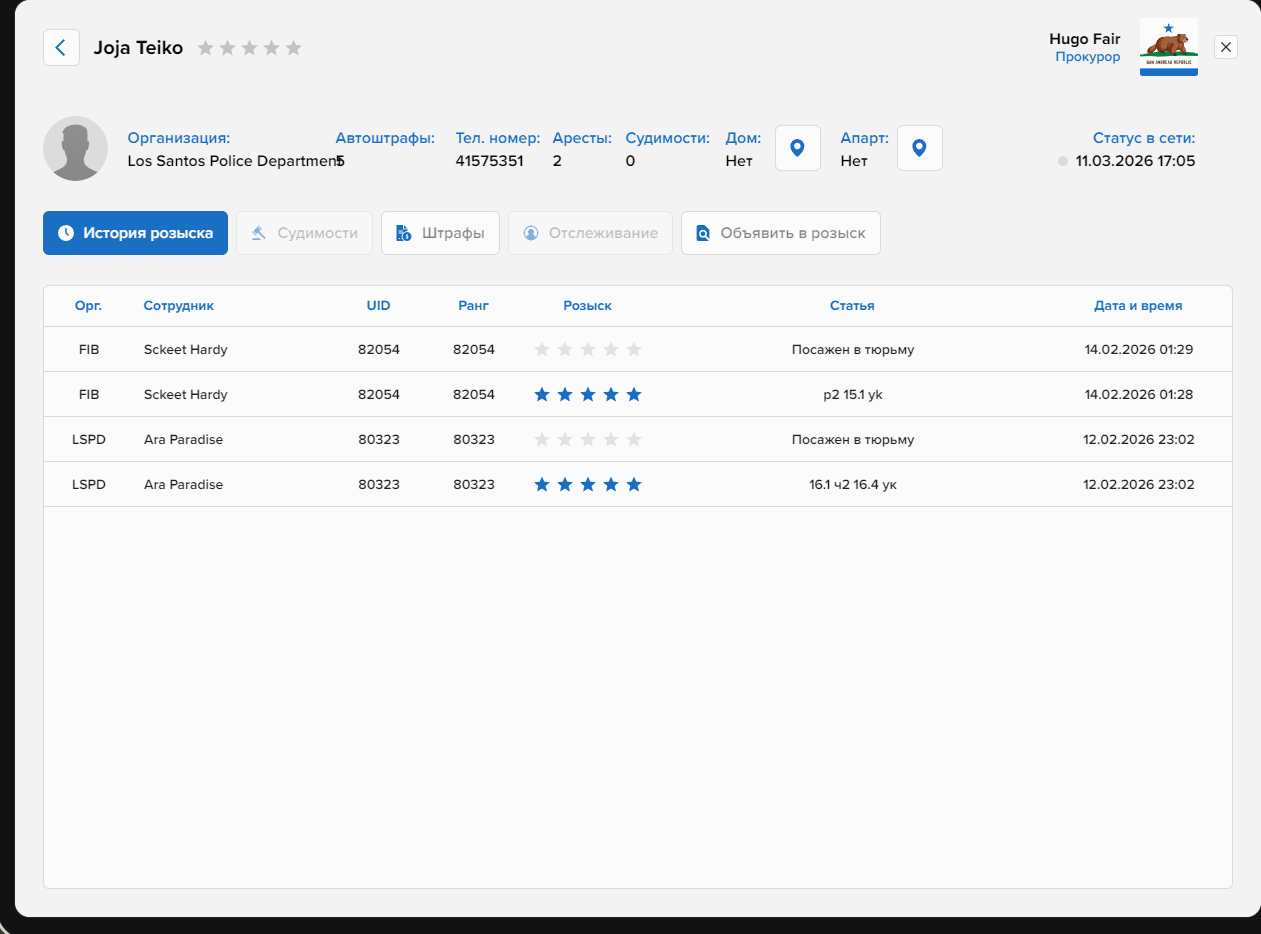Click the first star next to Joja Teiko
Image resolution: width=1261 pixels, height=934 pixels.
[205, 48]
